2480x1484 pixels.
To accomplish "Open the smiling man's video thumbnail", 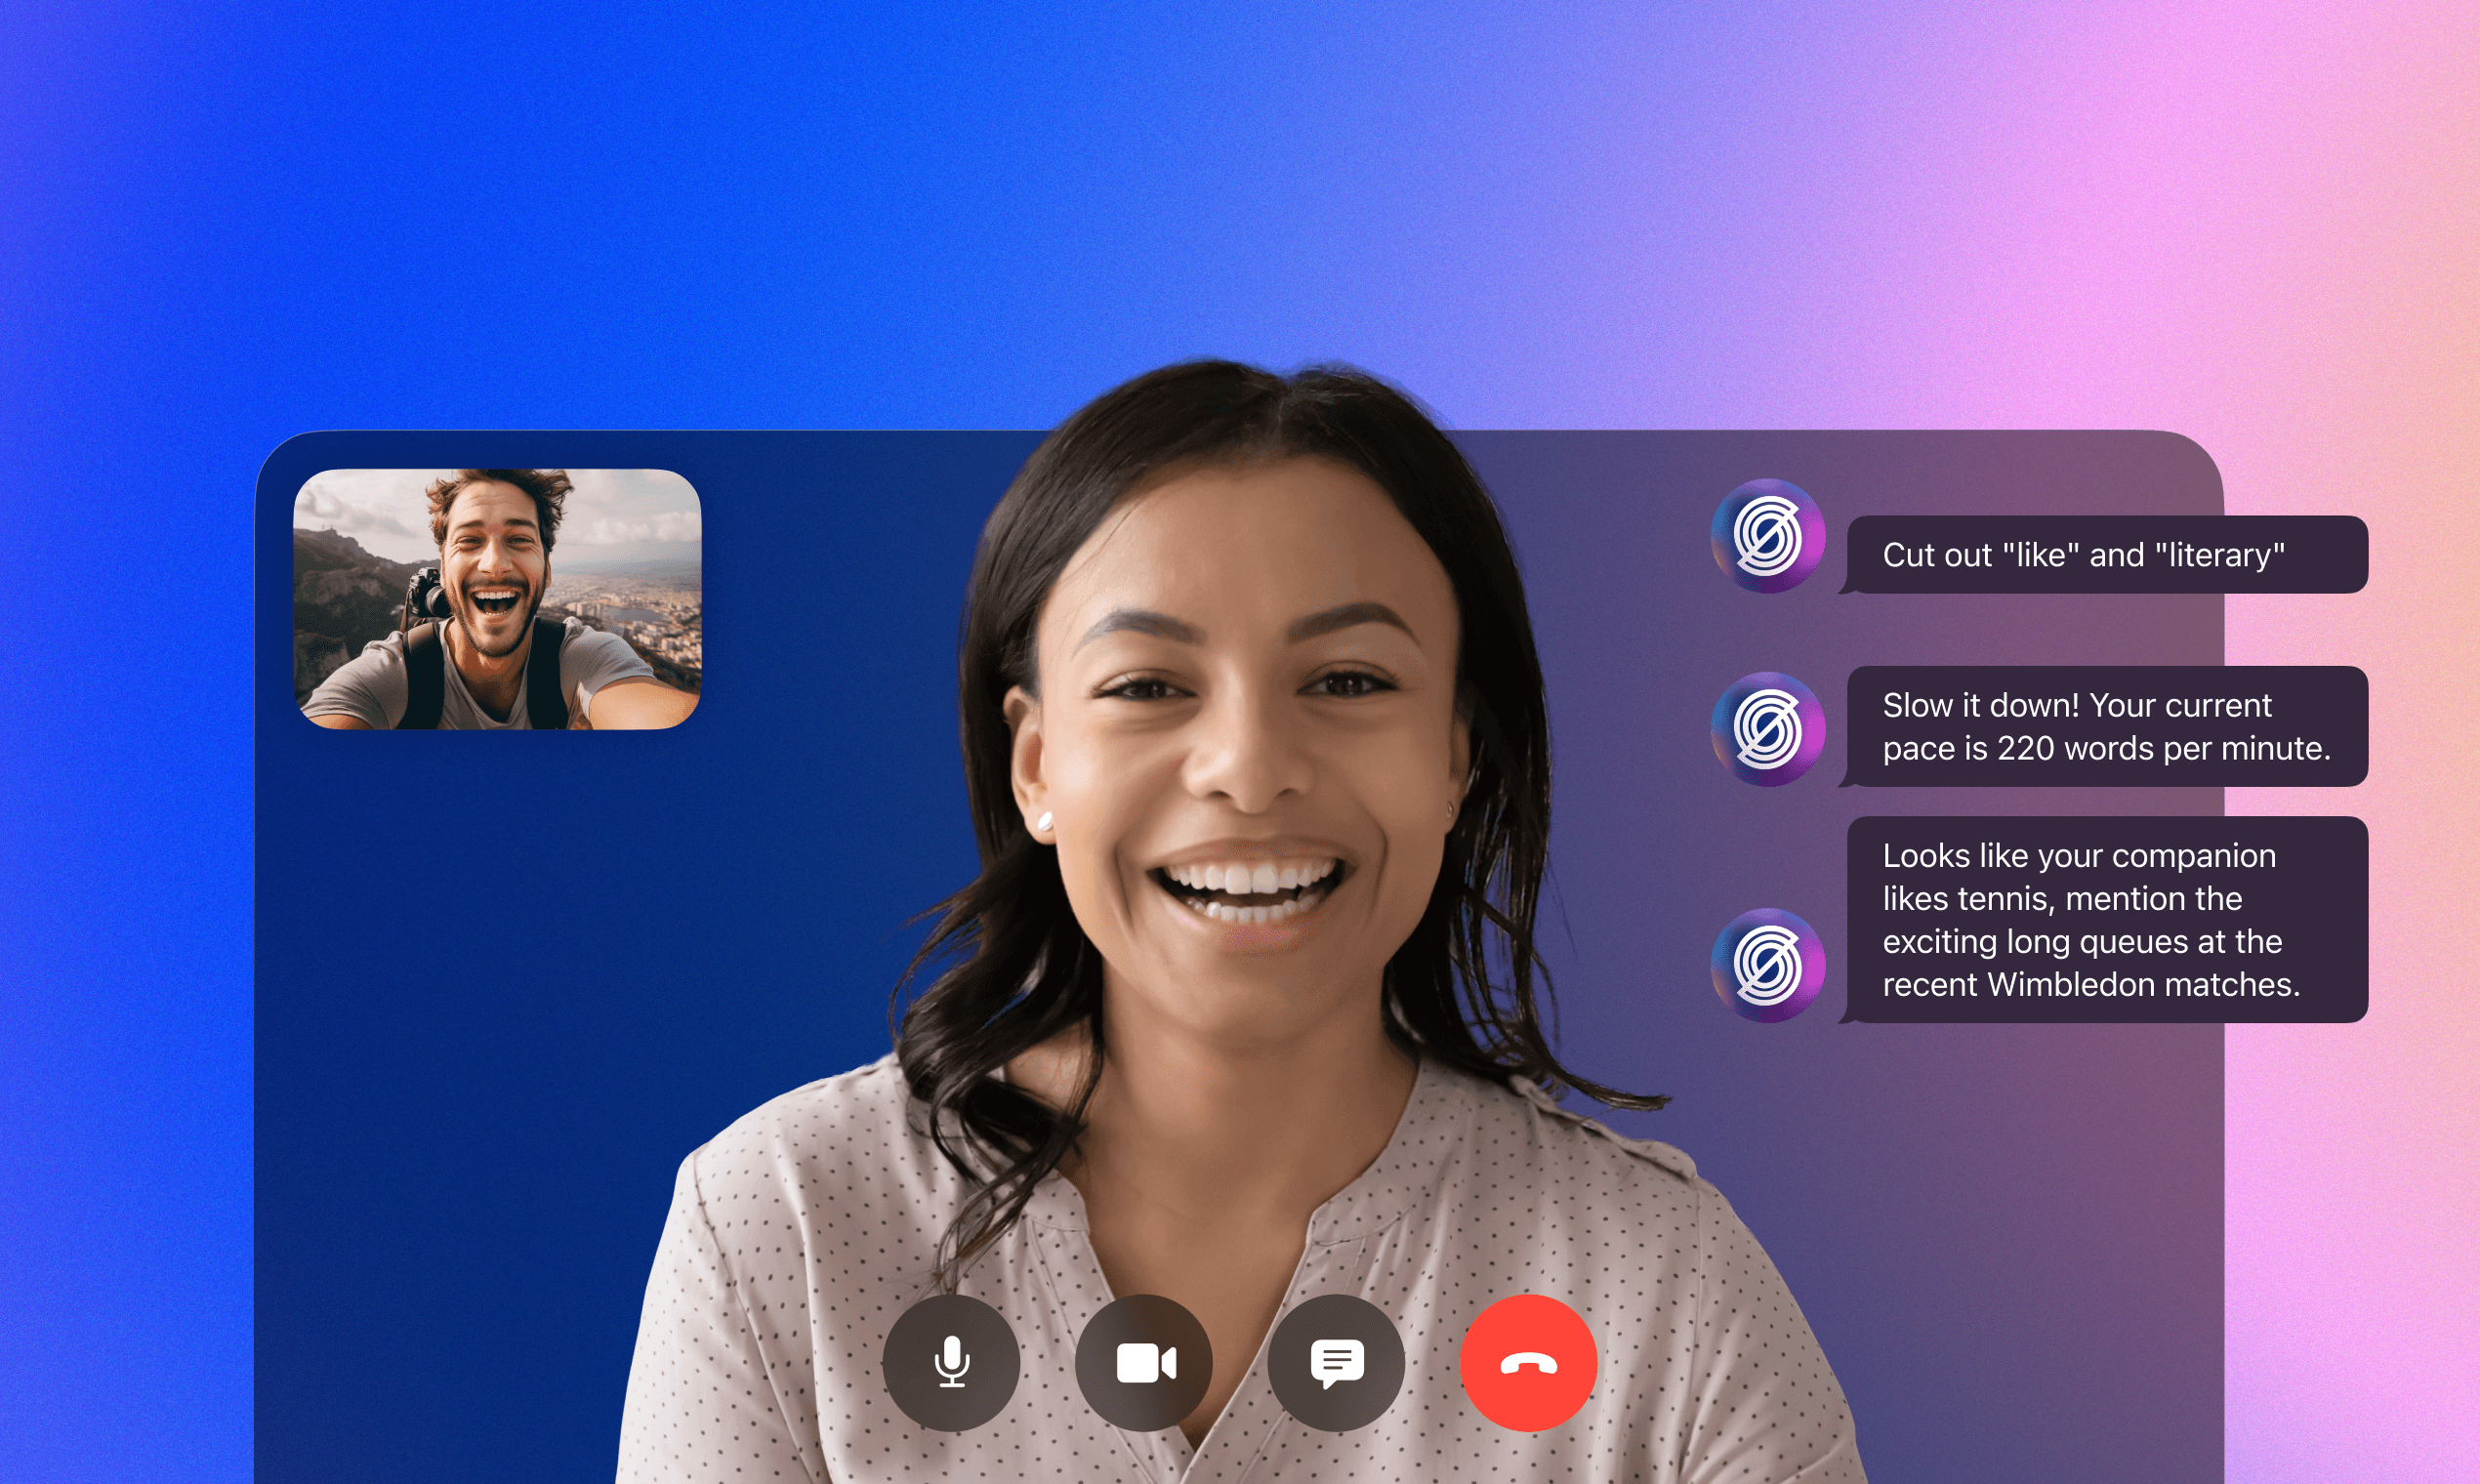I will click(497, 599).
